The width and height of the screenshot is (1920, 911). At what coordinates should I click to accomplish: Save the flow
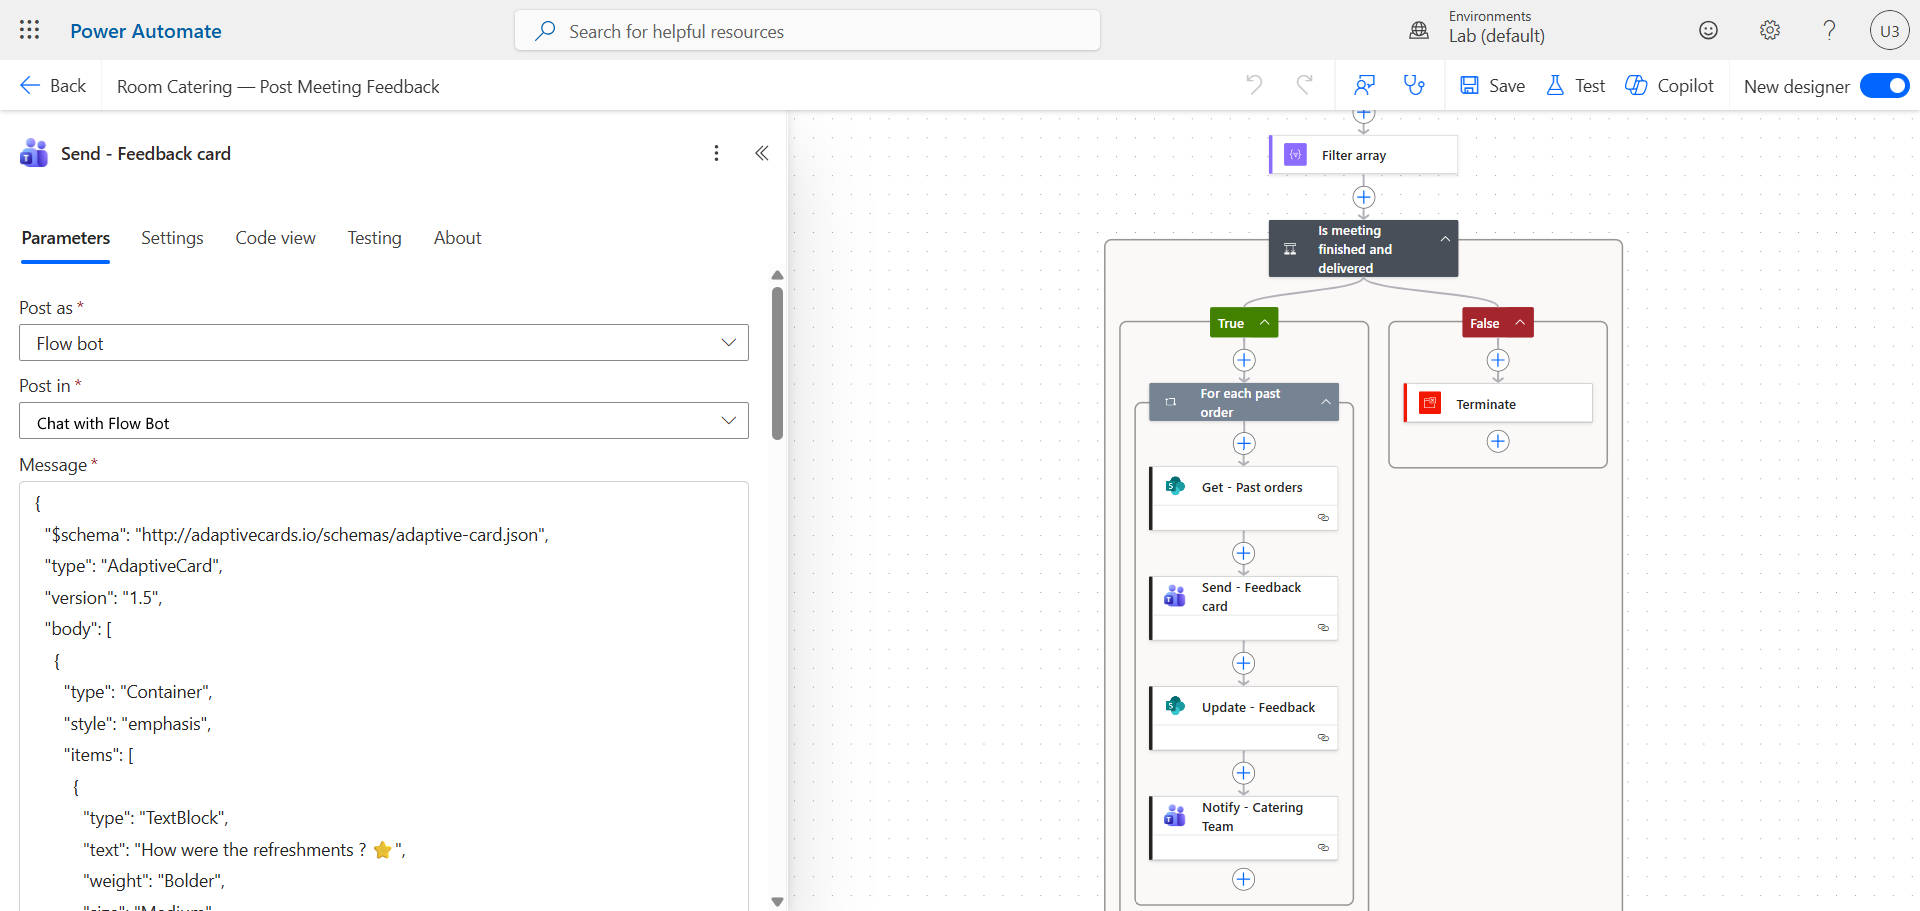1492,86
